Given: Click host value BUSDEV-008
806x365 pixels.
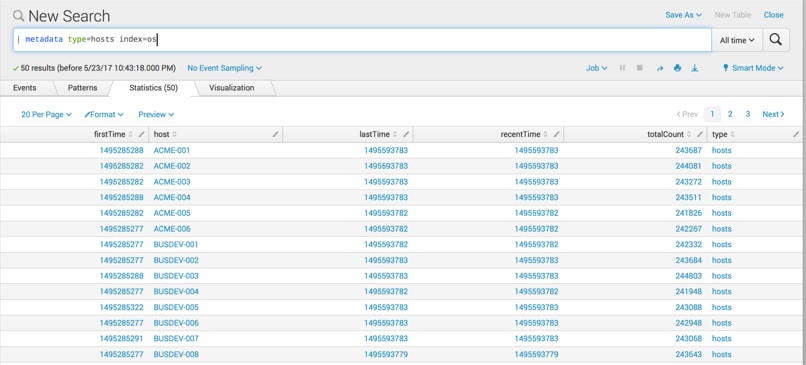Looking at the screenshot, I should (176, 354).
